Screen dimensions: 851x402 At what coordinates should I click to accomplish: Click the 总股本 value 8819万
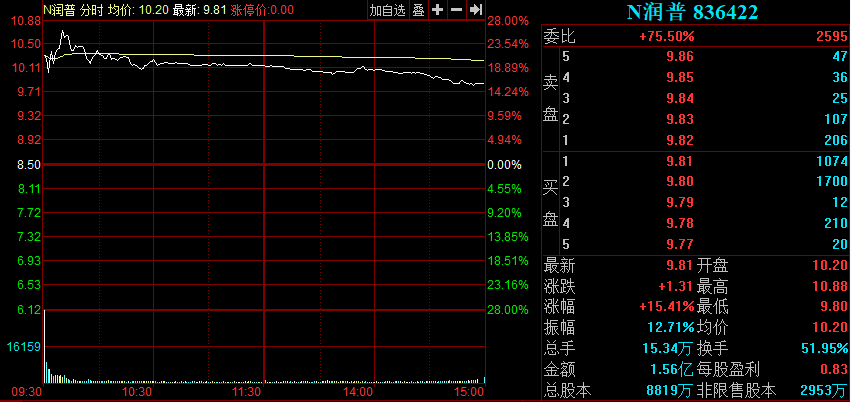pyautogui.click(x=671, y=390)
